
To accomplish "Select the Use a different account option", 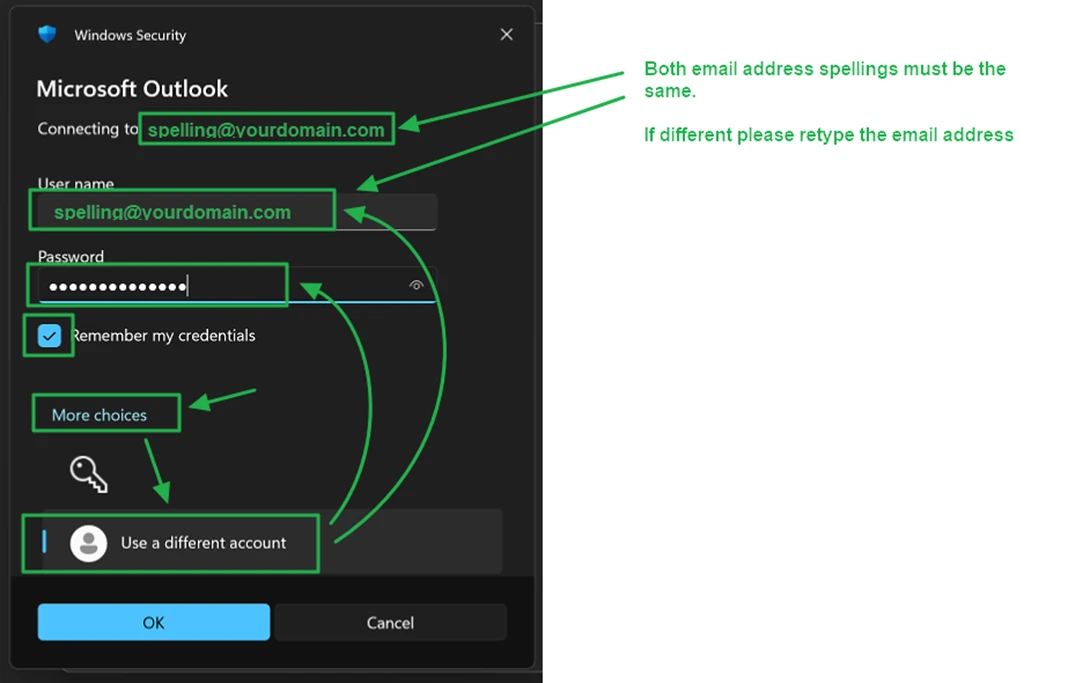I will click(x=203, y=543).
